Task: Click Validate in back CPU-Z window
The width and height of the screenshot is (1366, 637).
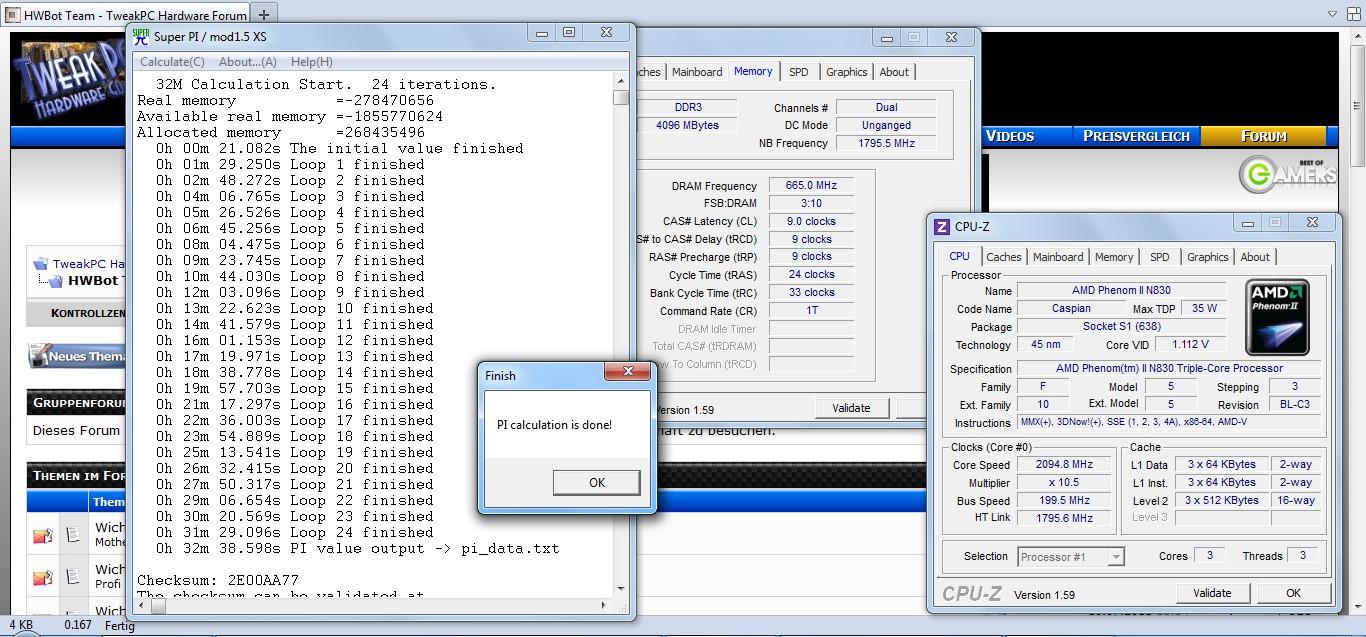Action: 851,408
